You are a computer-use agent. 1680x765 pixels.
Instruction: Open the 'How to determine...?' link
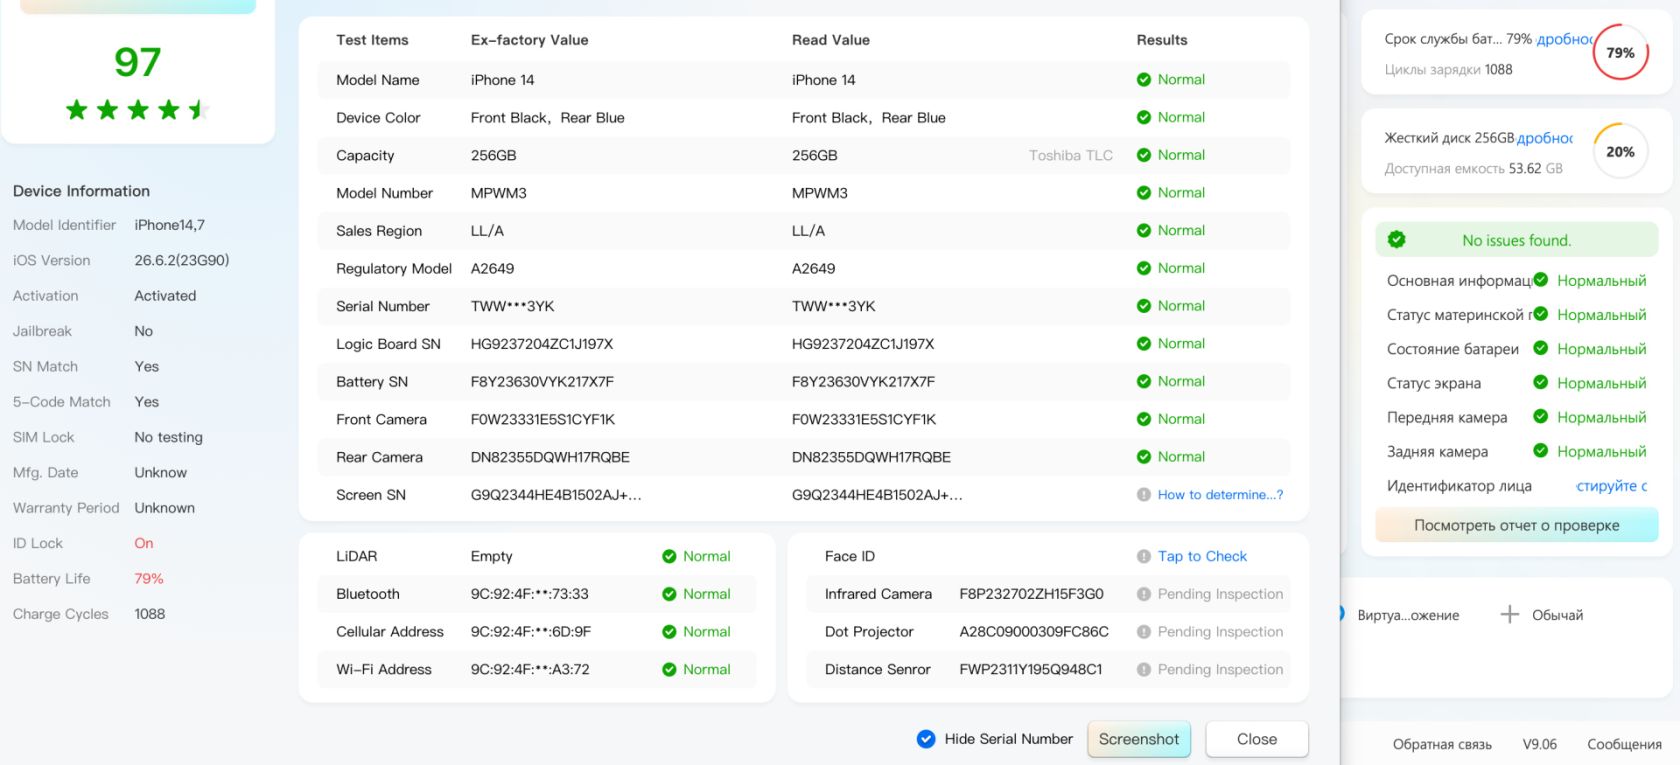click(1220, 495)
